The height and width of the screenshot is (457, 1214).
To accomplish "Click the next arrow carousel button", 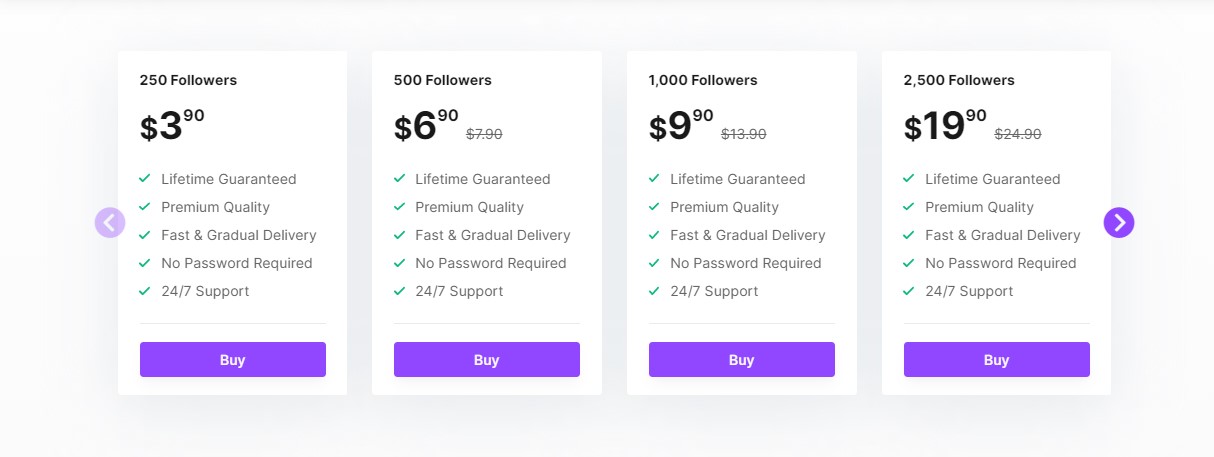I will [x=1119, y=222].
